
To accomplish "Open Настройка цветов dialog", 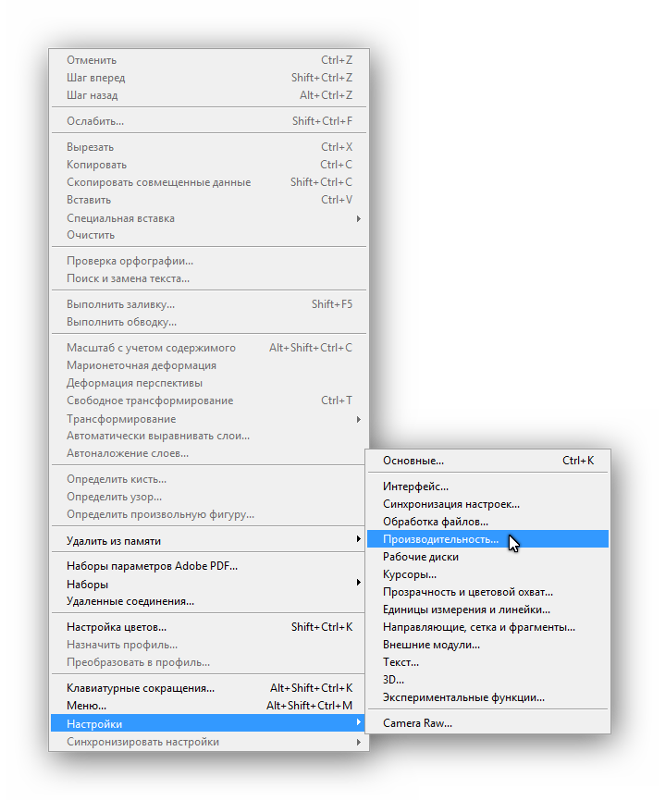I will 208,627.
